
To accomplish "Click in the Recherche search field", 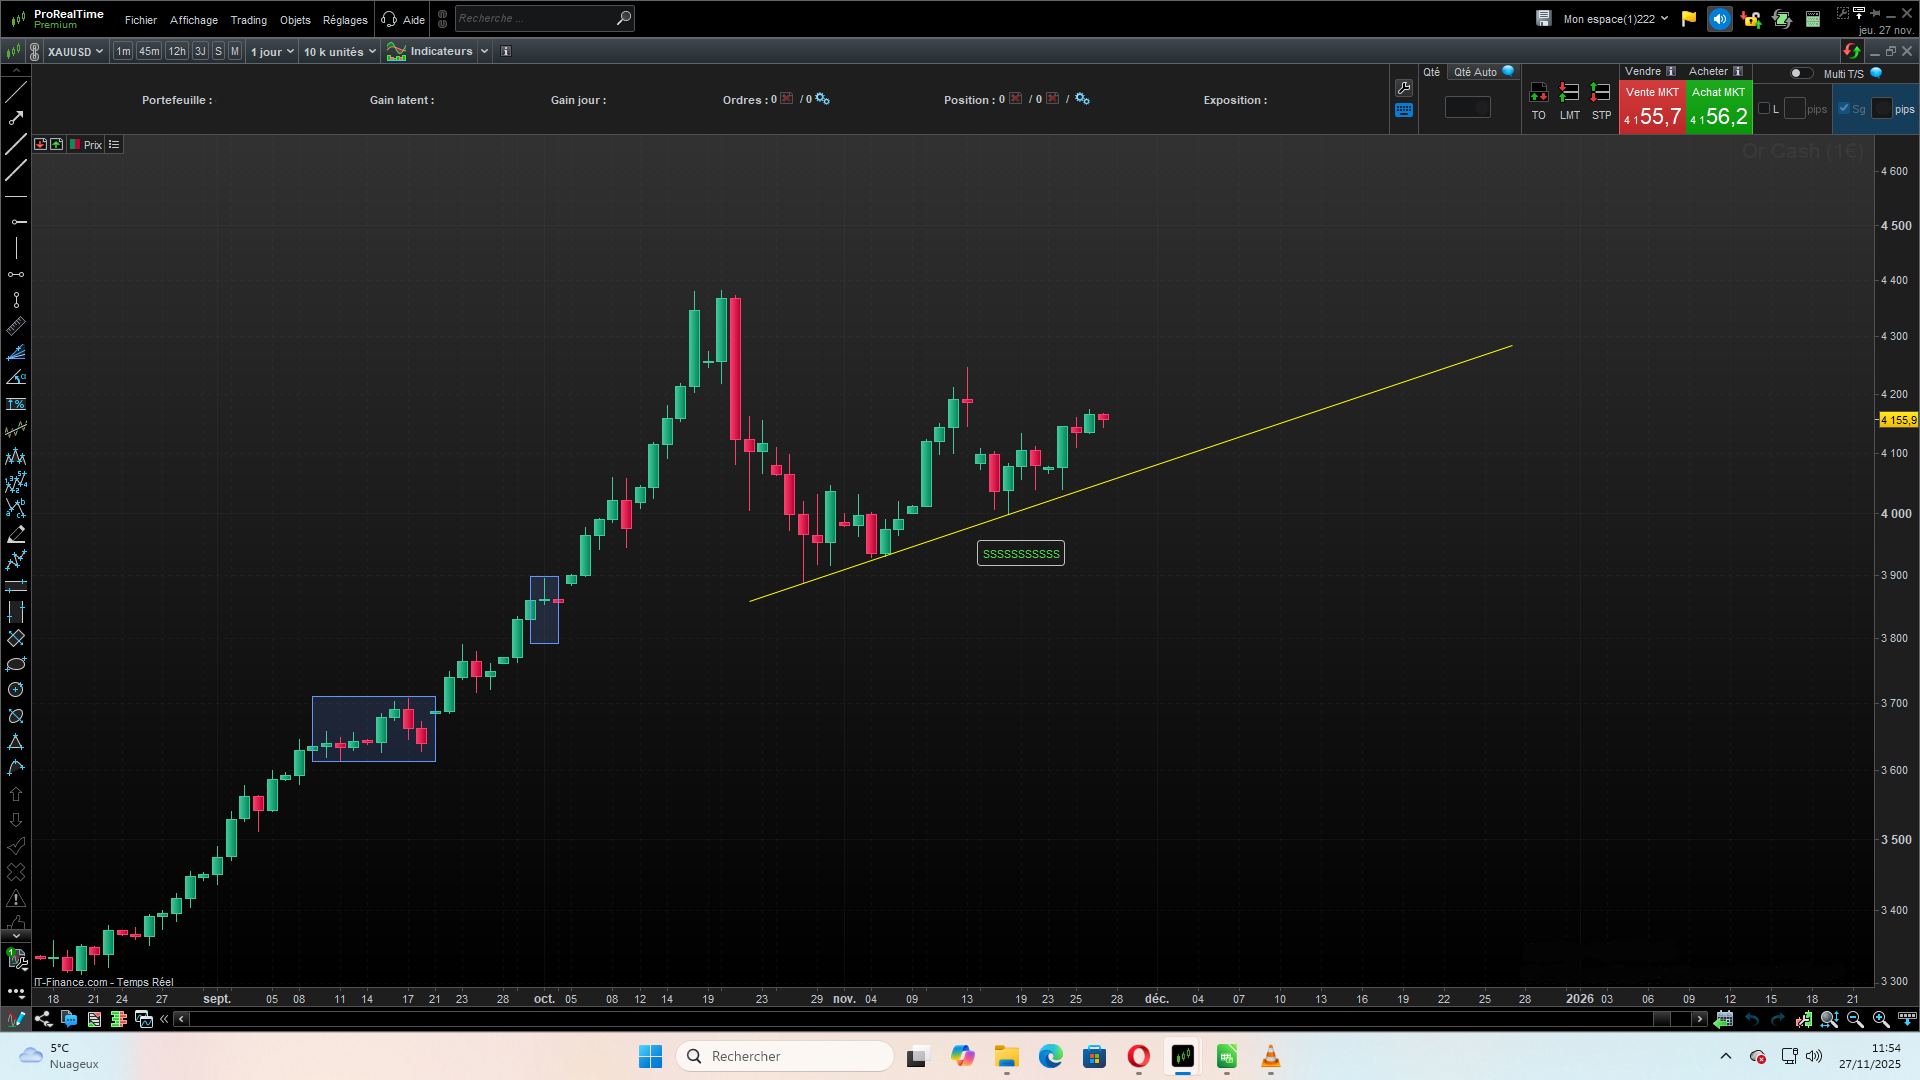I will point(535,19).
